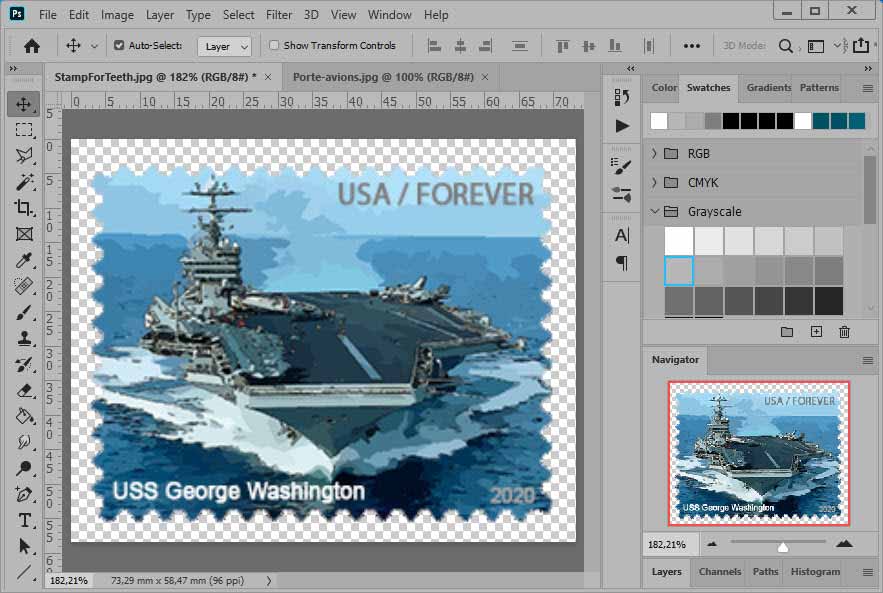Select the Pen tool
Screen dimensions: 883x593
point(24,494)
